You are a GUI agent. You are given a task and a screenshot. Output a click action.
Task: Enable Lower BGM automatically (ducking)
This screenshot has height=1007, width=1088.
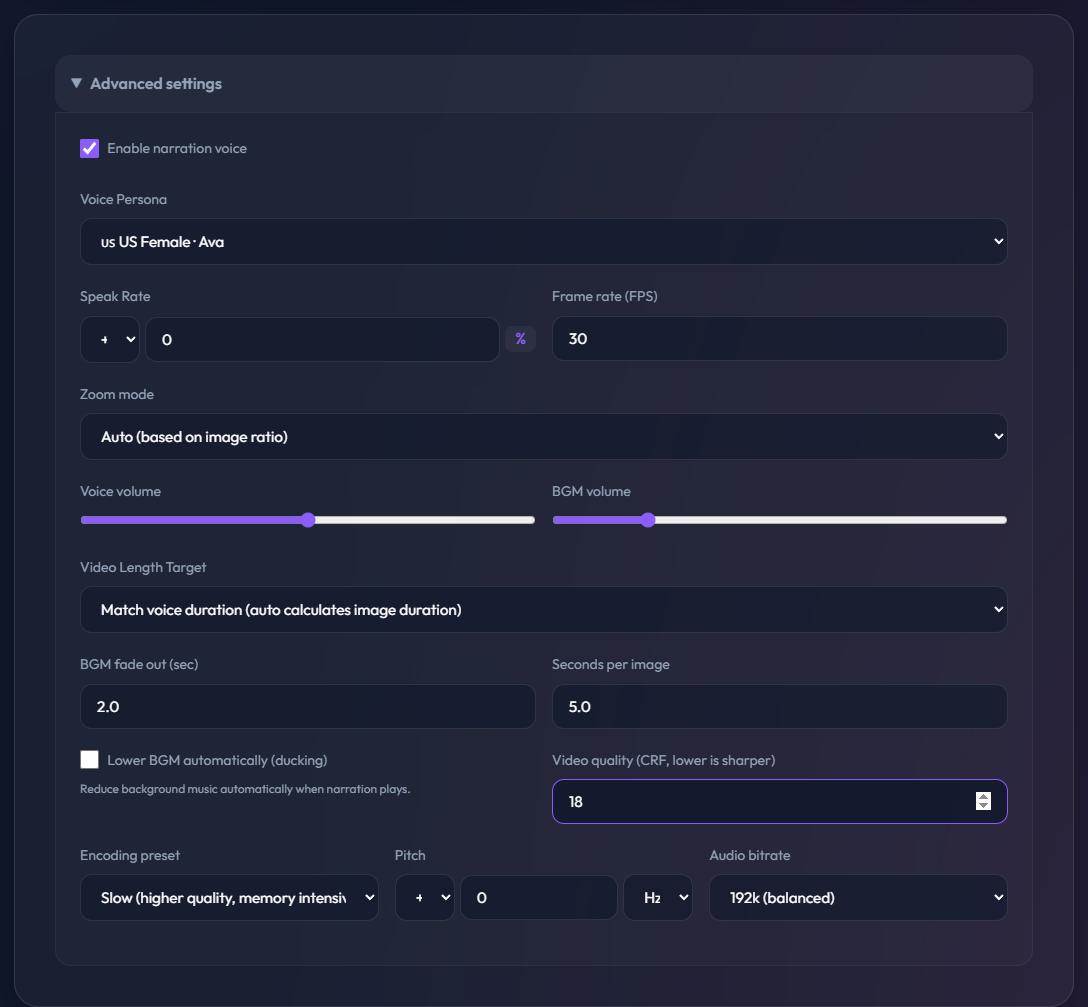point(90,759)
